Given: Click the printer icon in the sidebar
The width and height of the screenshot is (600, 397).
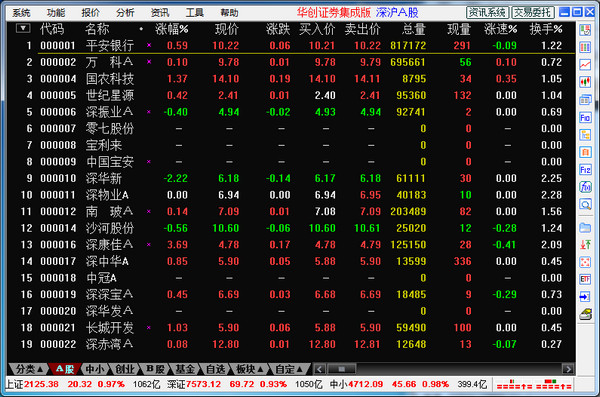Looking at the screenshot, I should (585, 314).
